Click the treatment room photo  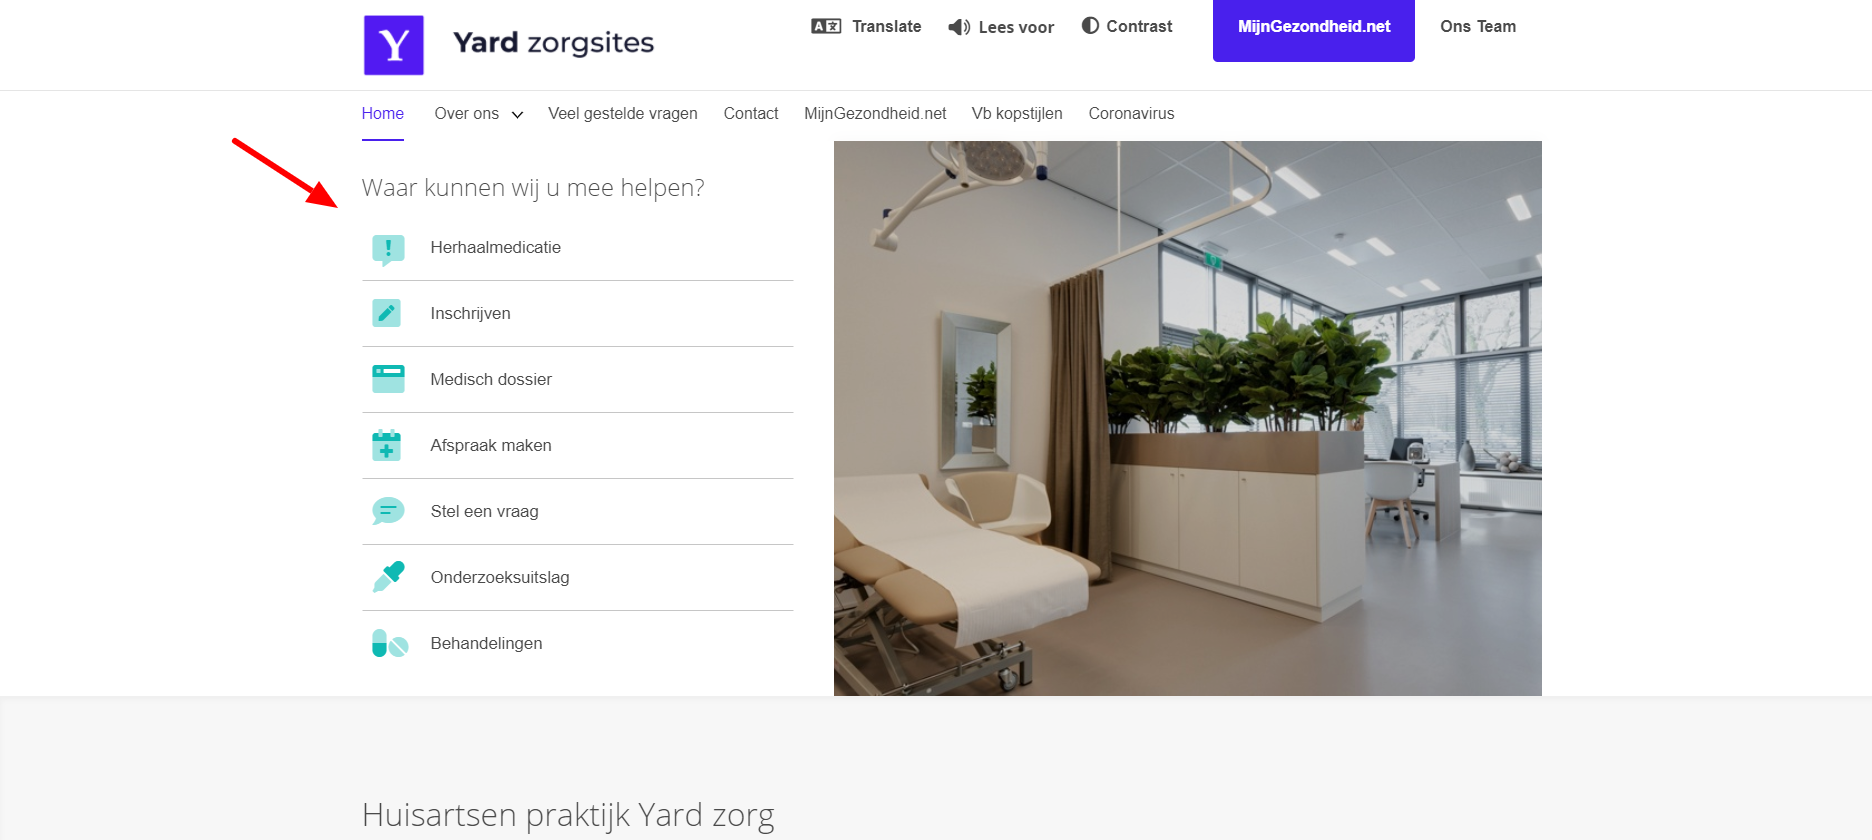pos(1188,418)
